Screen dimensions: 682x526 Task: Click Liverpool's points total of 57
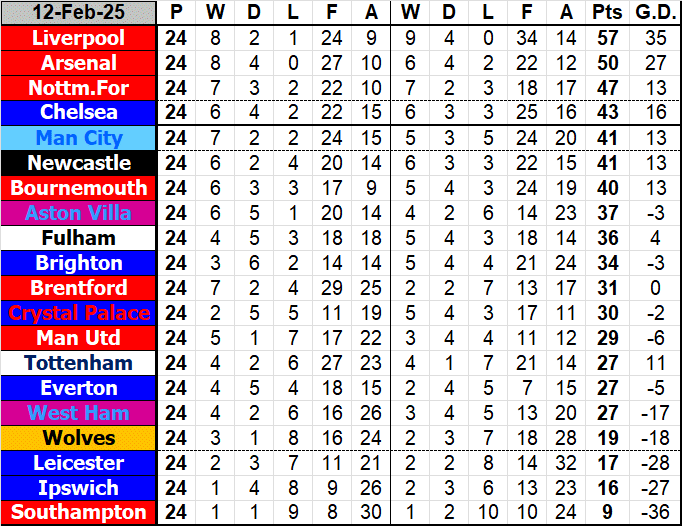coord(605,38)
